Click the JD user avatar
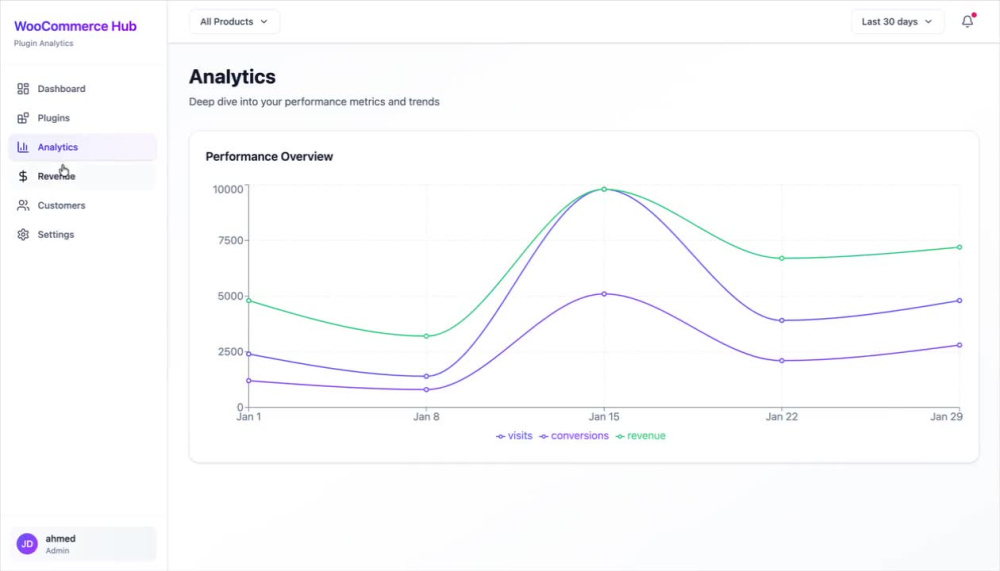The image size is (1000, 571). click(x=27, y=544)
